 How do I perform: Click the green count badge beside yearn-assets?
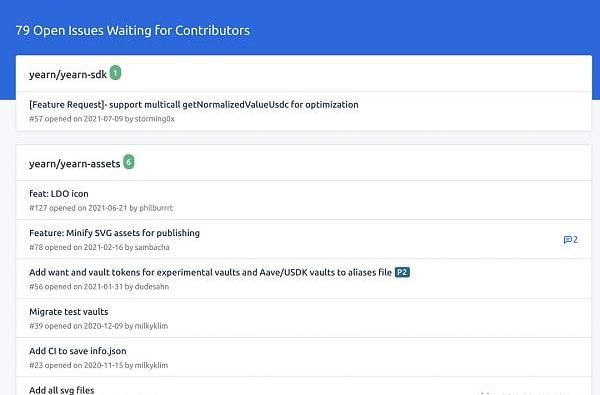[x=129, y=162]
